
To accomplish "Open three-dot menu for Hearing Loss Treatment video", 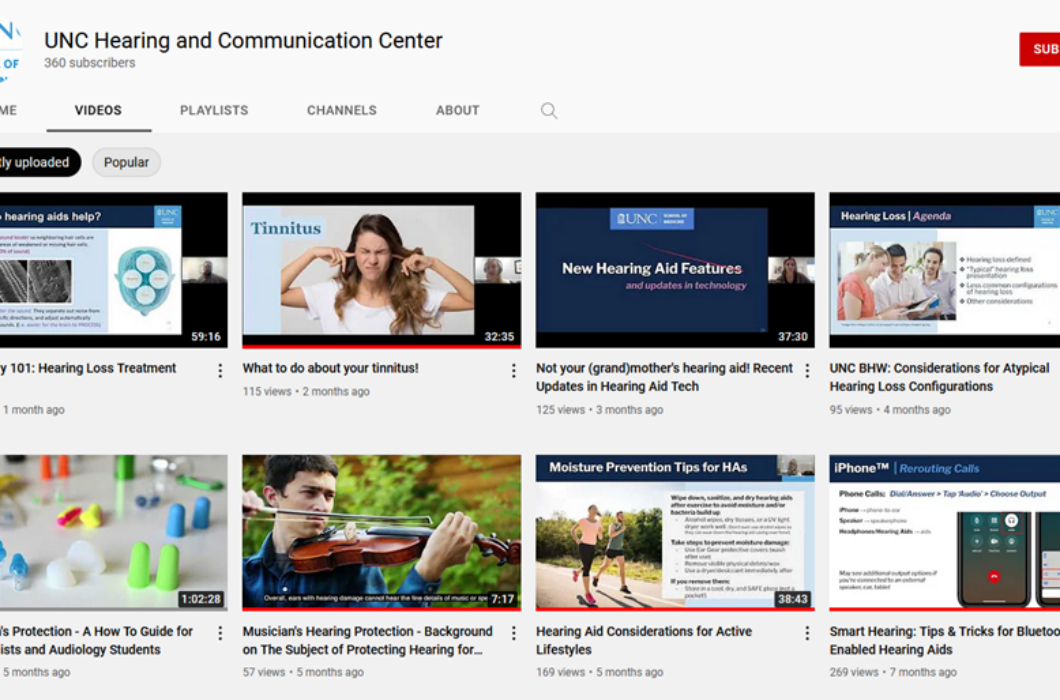I will (220, 371).
